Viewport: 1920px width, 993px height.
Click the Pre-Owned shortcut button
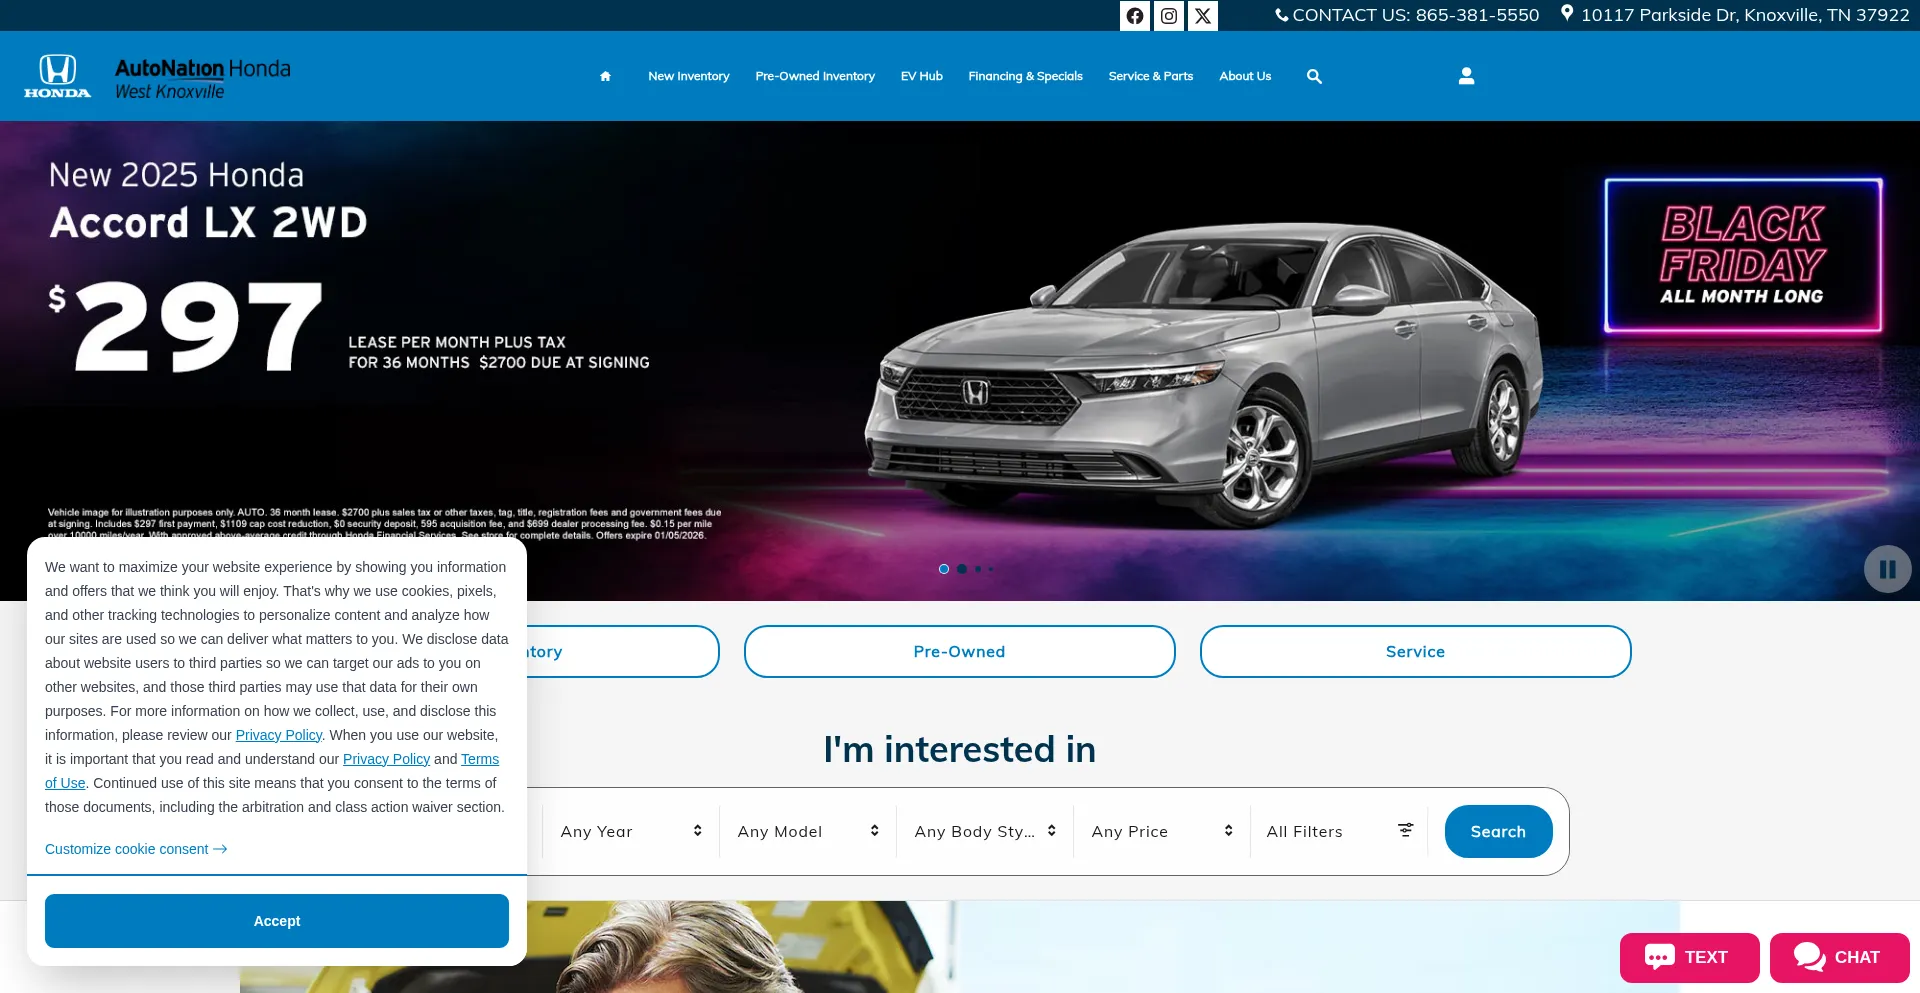click(x=959, y=651)
